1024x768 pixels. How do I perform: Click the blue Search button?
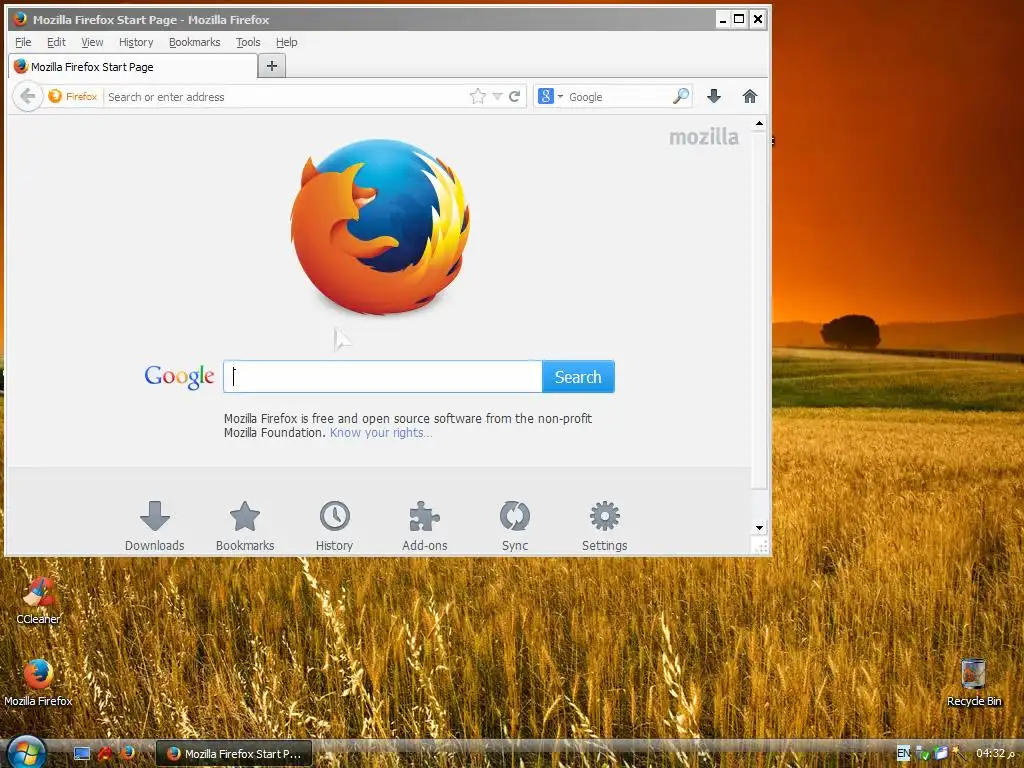click(578, 377)
